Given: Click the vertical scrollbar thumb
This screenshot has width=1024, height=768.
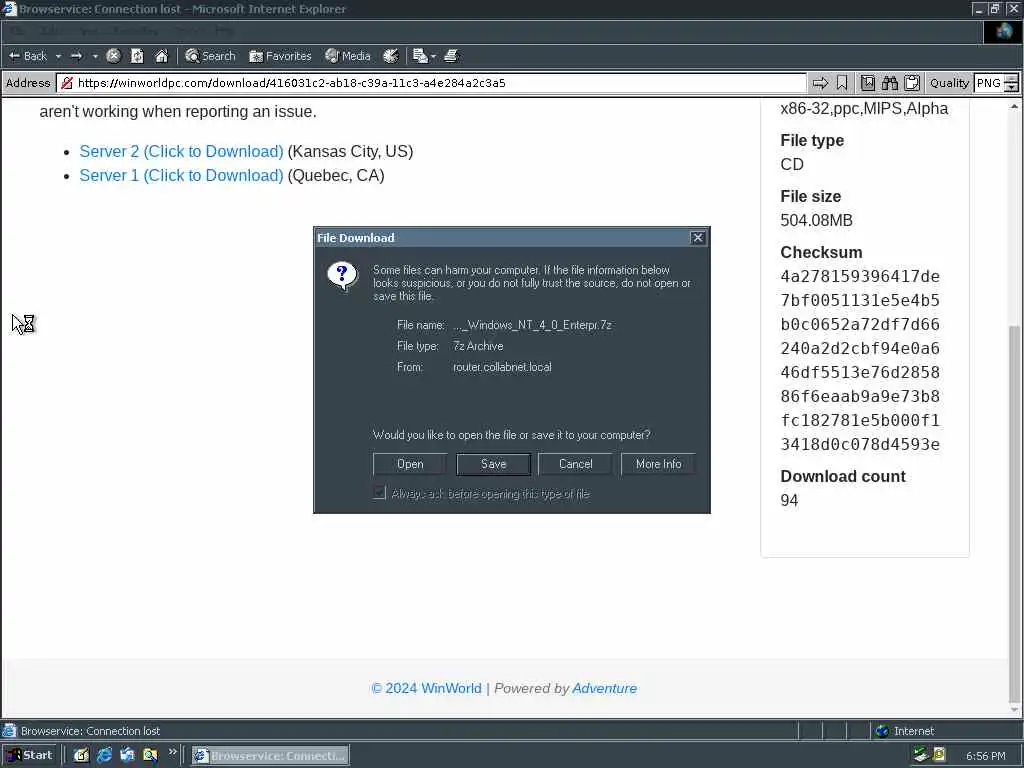Looking at the screenshot, I should (1014, 513).
